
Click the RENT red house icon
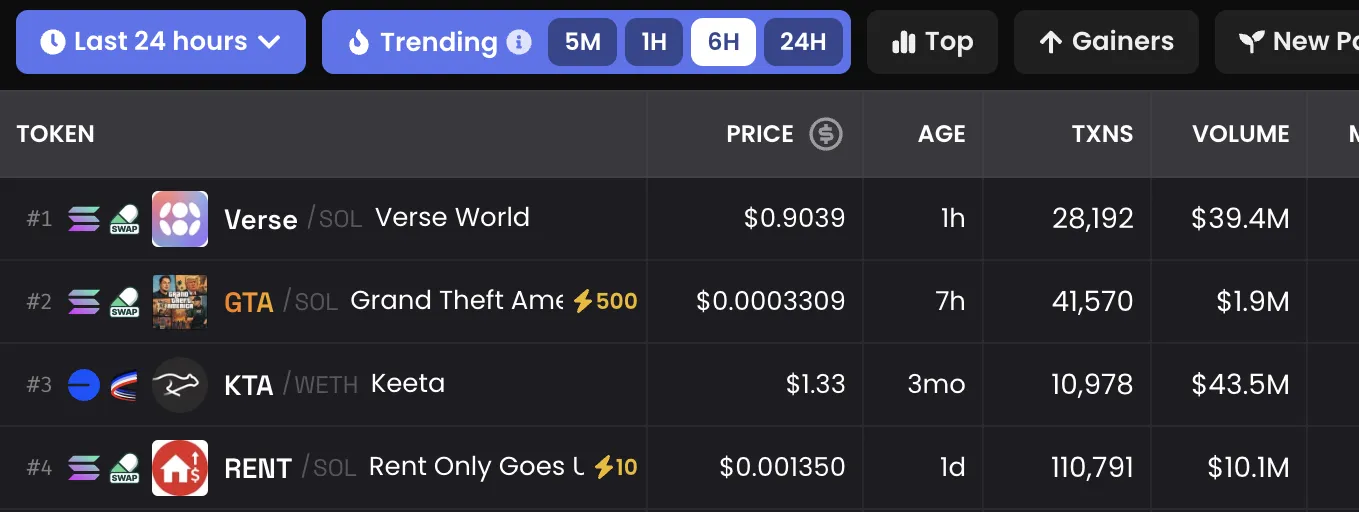(x=180, y=468)
